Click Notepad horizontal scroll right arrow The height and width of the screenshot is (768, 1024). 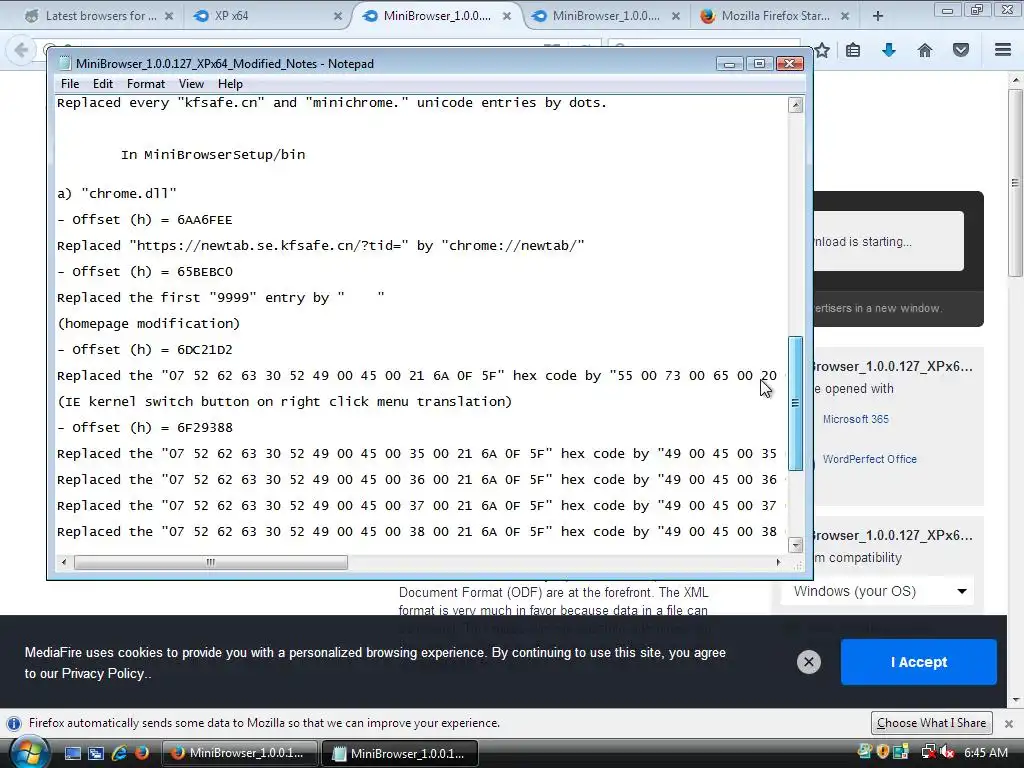(x=778, y=562)
